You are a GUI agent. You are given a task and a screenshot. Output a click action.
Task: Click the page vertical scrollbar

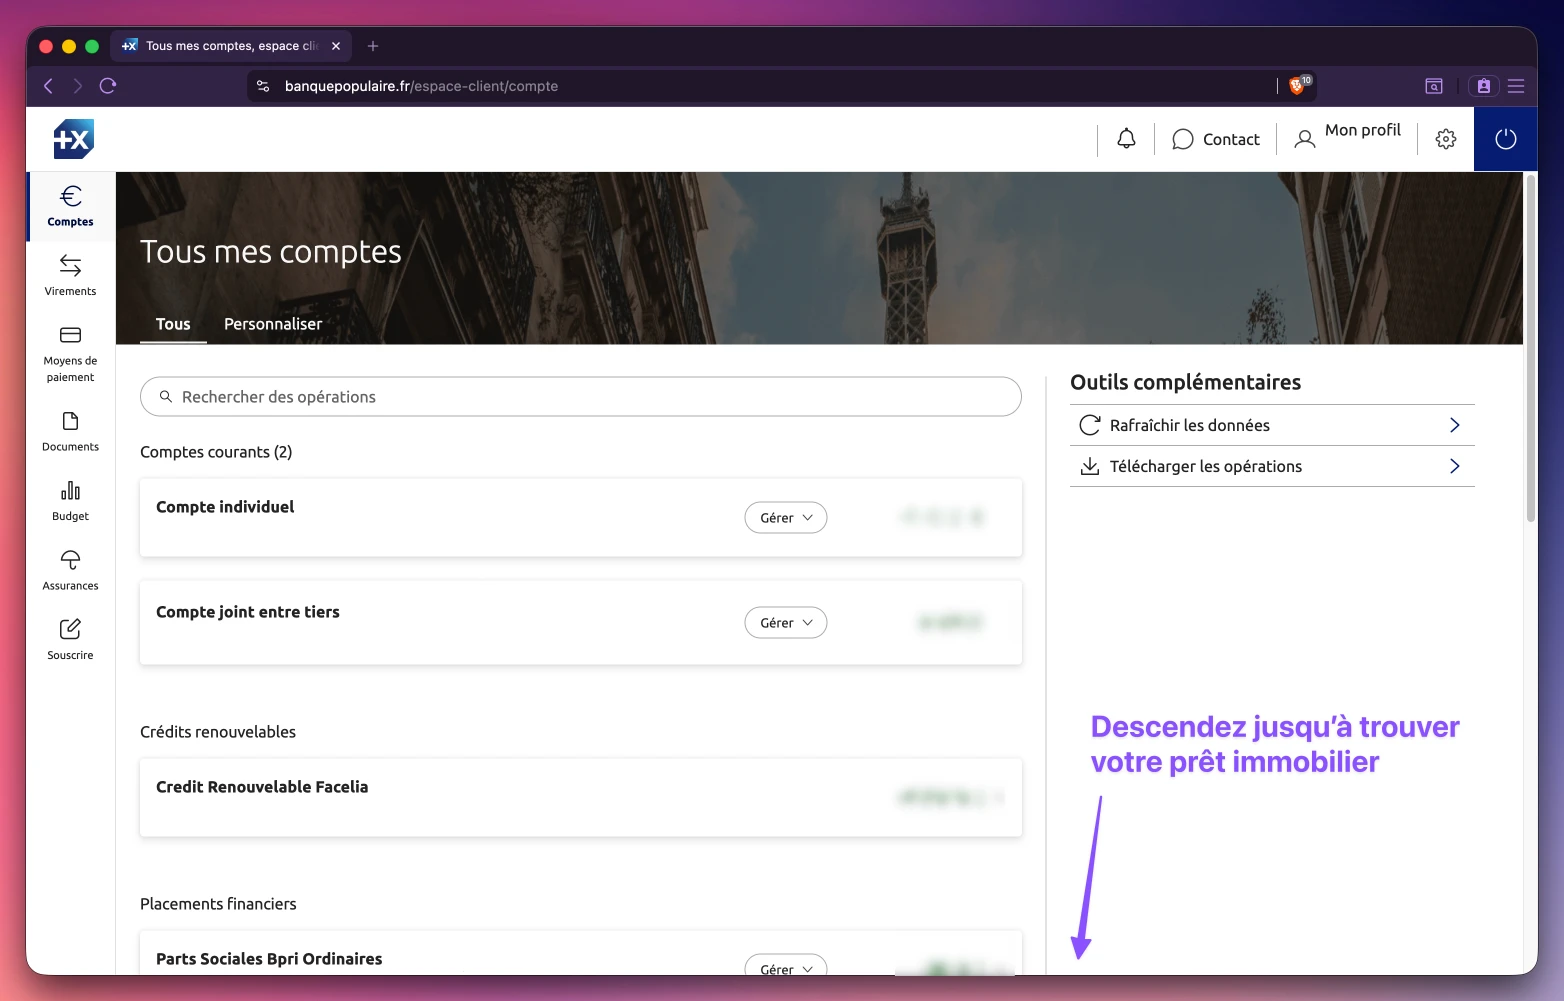1530,348
